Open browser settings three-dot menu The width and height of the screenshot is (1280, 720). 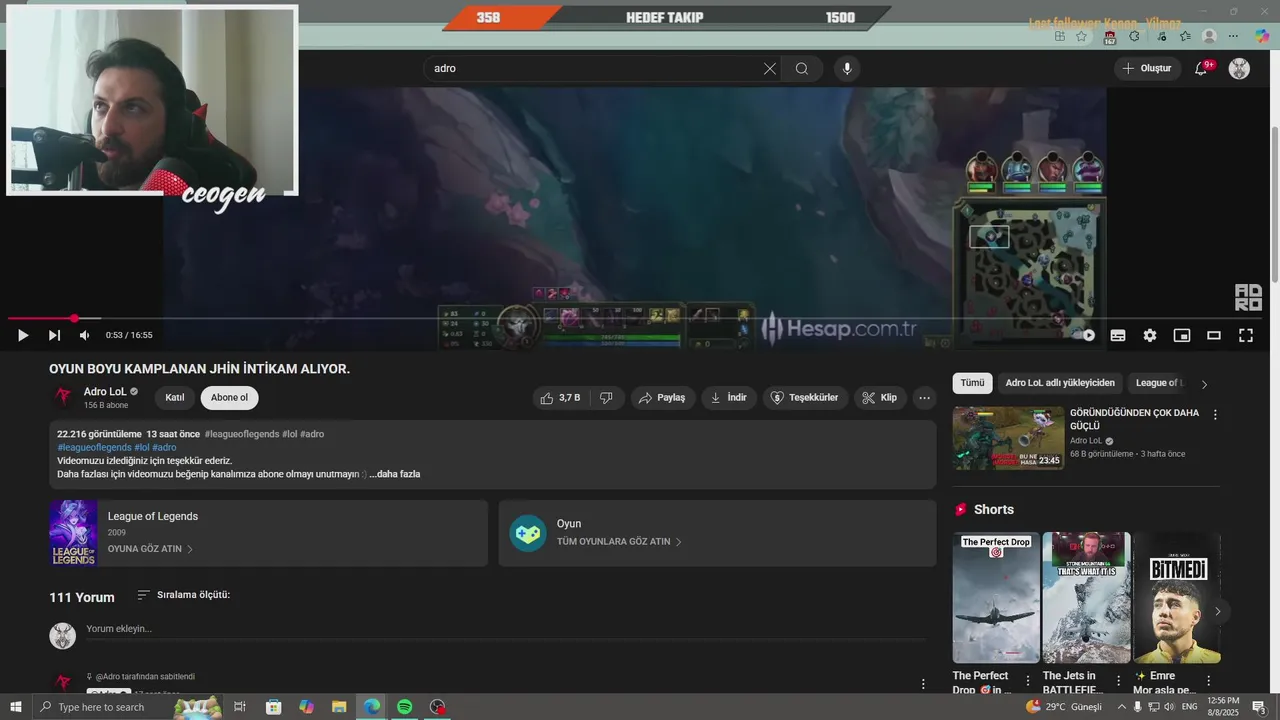pyautogui.click(x=1234, y=36)
